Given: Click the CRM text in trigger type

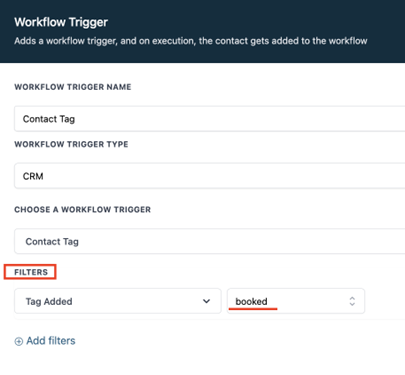Looking at the screenshot, I should (x=33, y=176).
